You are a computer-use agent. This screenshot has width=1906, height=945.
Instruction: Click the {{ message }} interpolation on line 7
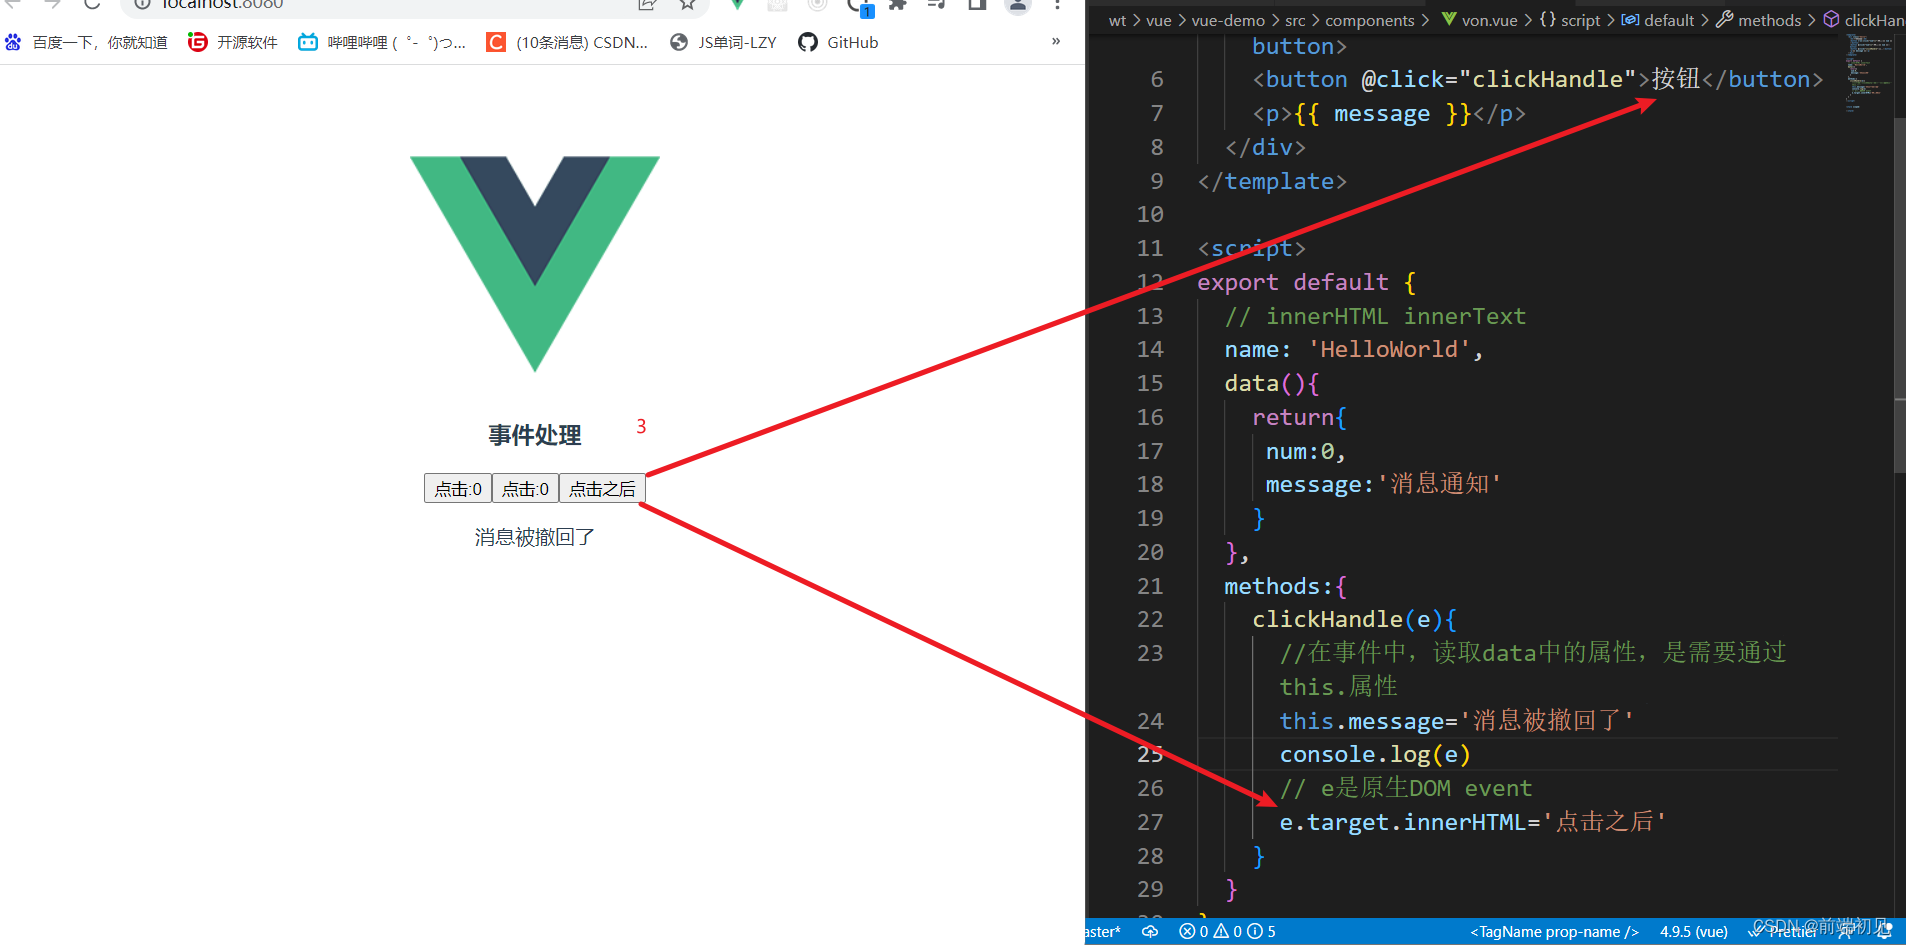(x=1382, y=113)
